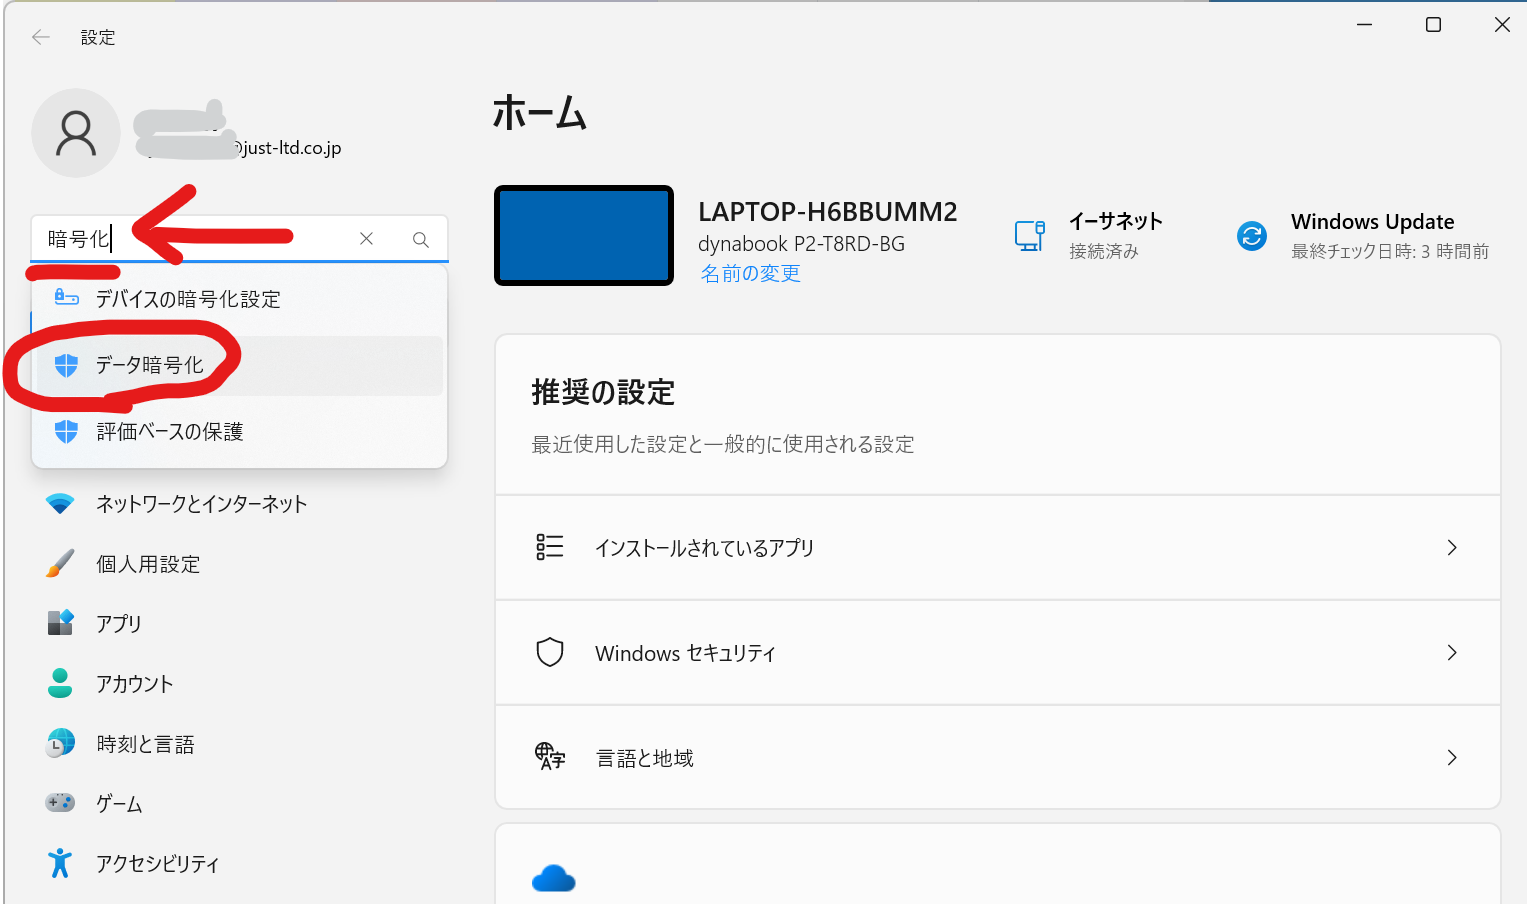Expand the Windows セキュリティ chevron
Image resolution: width=1527 pixels, height=904 pixels.
[x=1452, y=652]
